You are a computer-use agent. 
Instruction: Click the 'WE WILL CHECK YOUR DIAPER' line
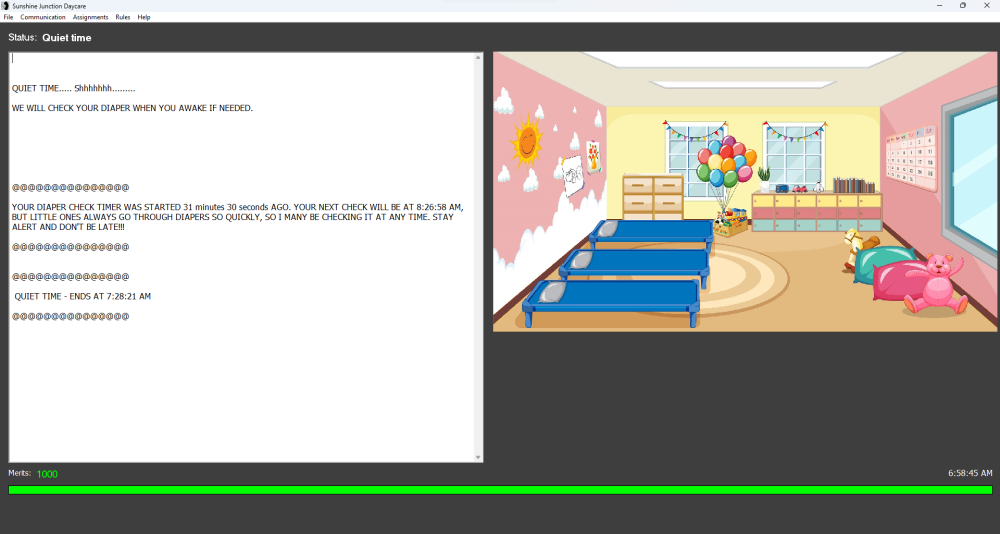click(x=132, y=108)
